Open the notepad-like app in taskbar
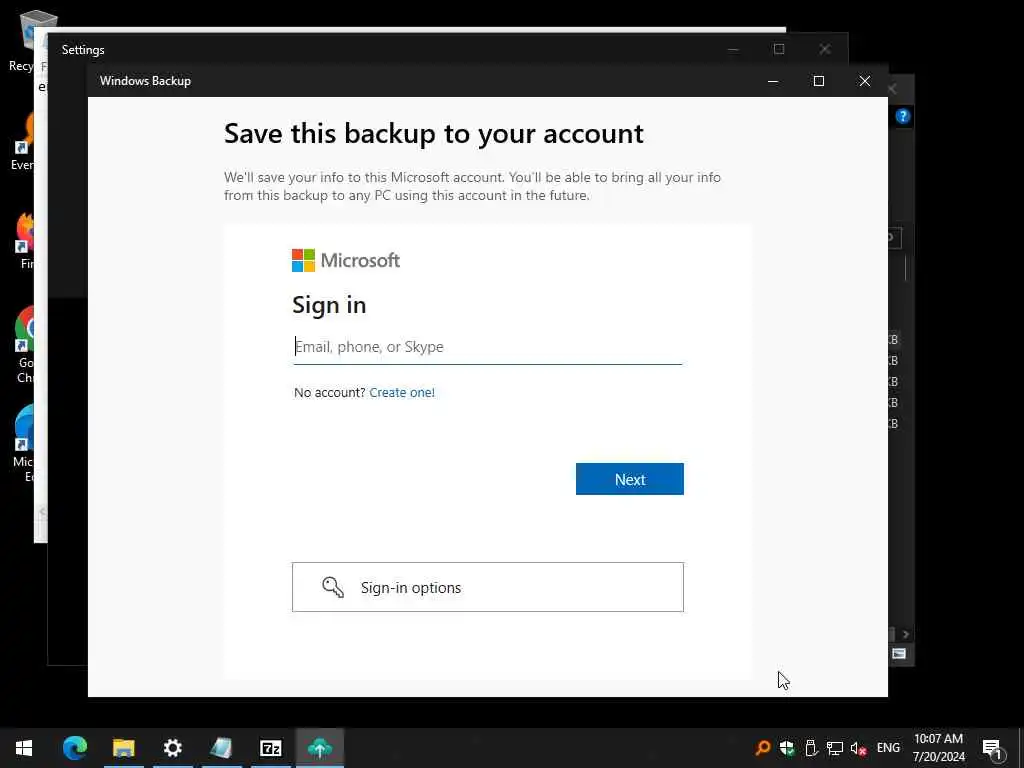 point(221,748)
